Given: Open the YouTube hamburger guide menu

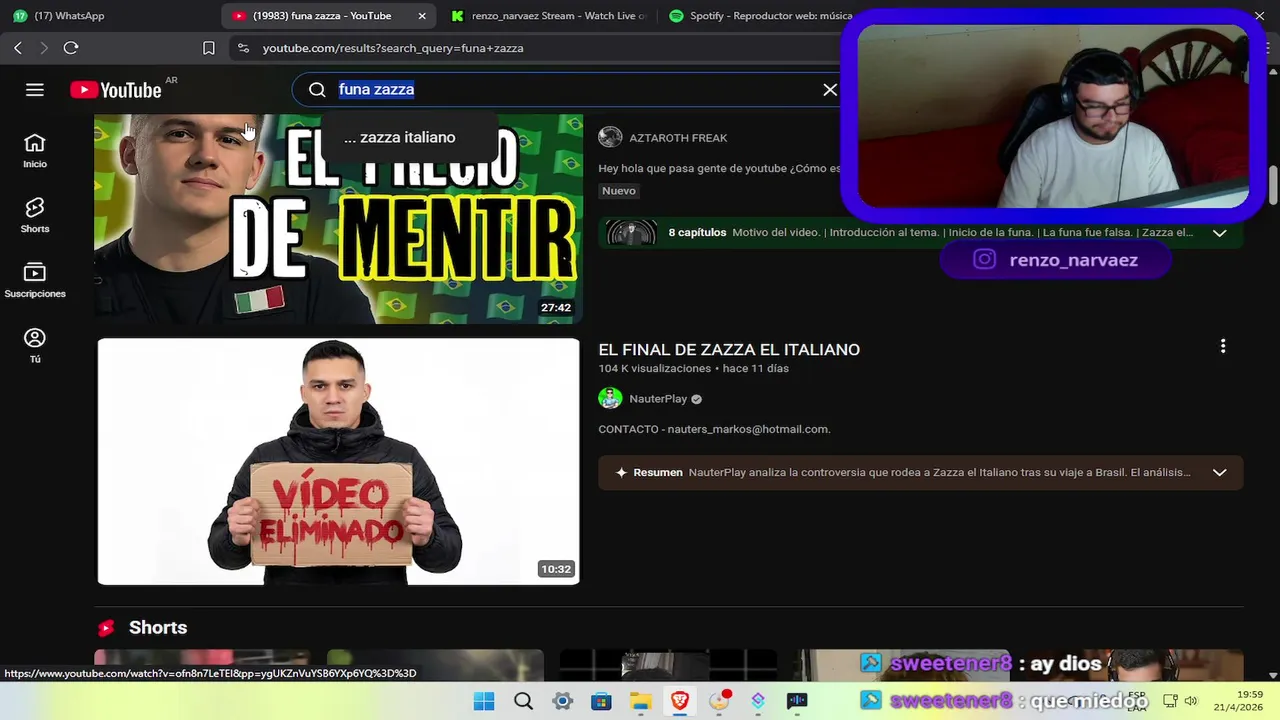Looking at the screenshot, I should [35, 90].
